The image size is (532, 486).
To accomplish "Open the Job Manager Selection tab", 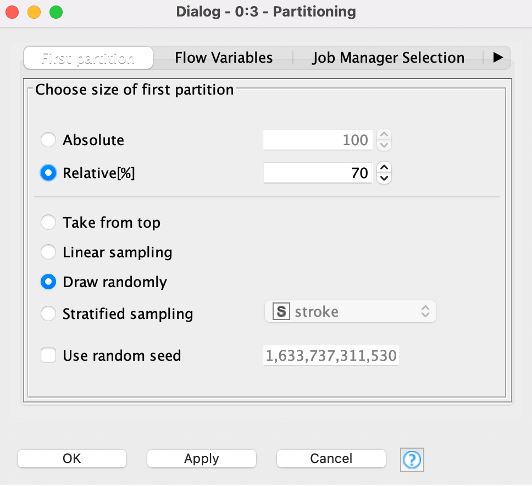I will click(388, 58).
